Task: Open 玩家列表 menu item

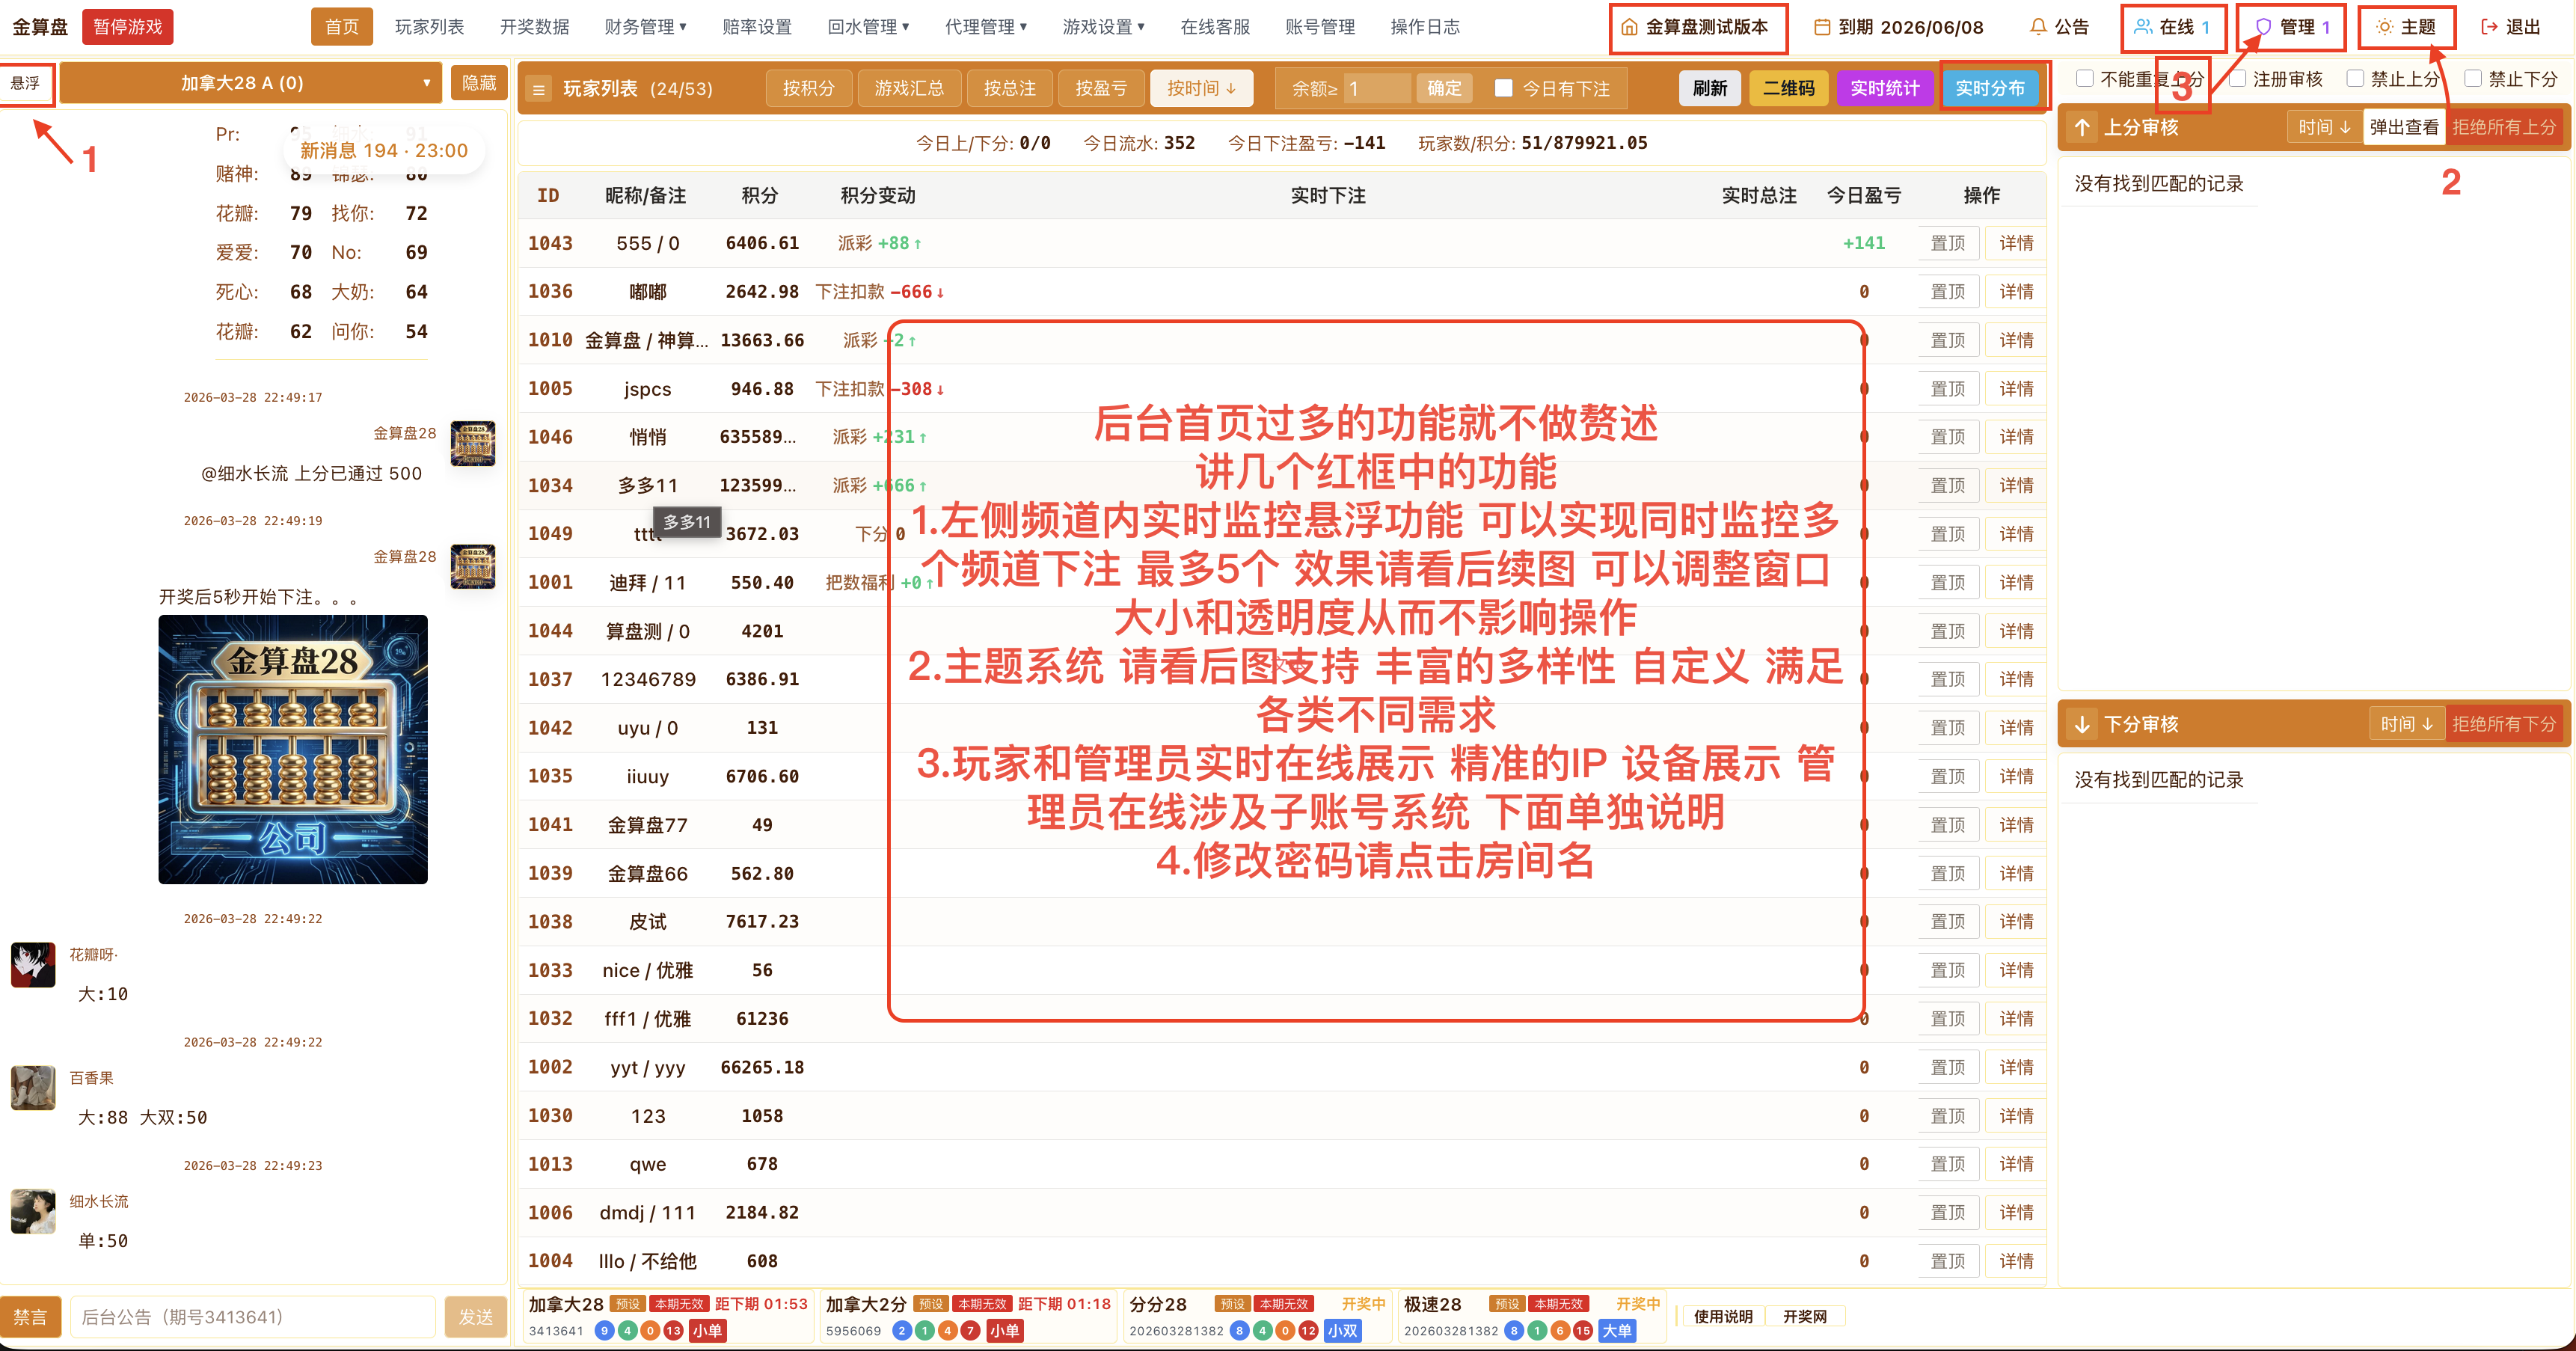Action: 430,27
